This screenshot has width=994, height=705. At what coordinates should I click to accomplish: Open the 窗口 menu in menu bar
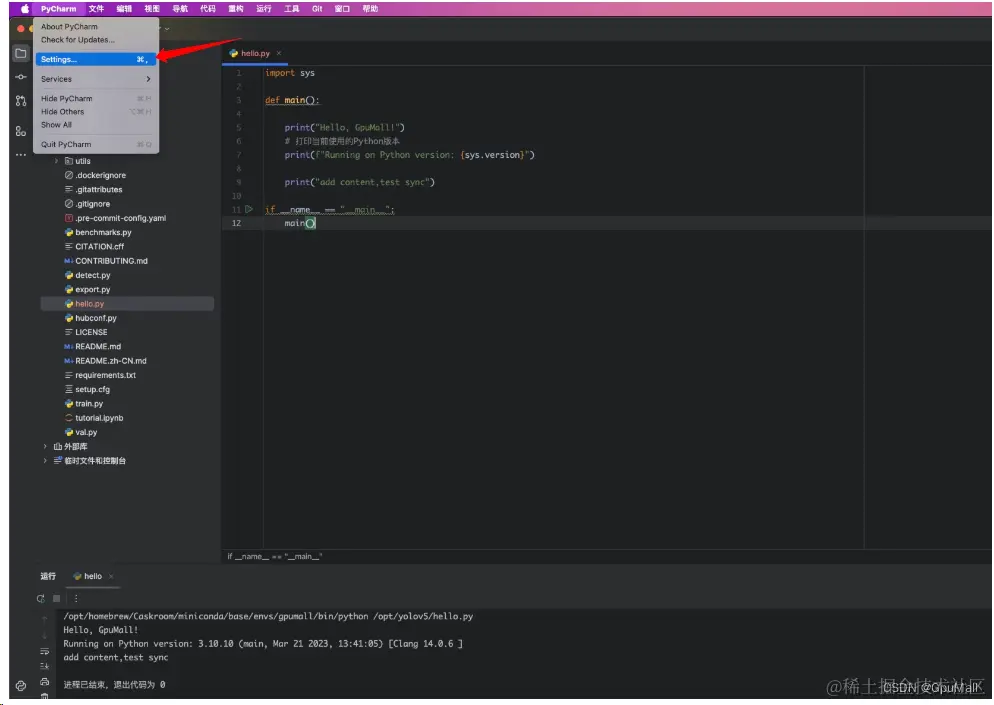[x=342, y=9]
